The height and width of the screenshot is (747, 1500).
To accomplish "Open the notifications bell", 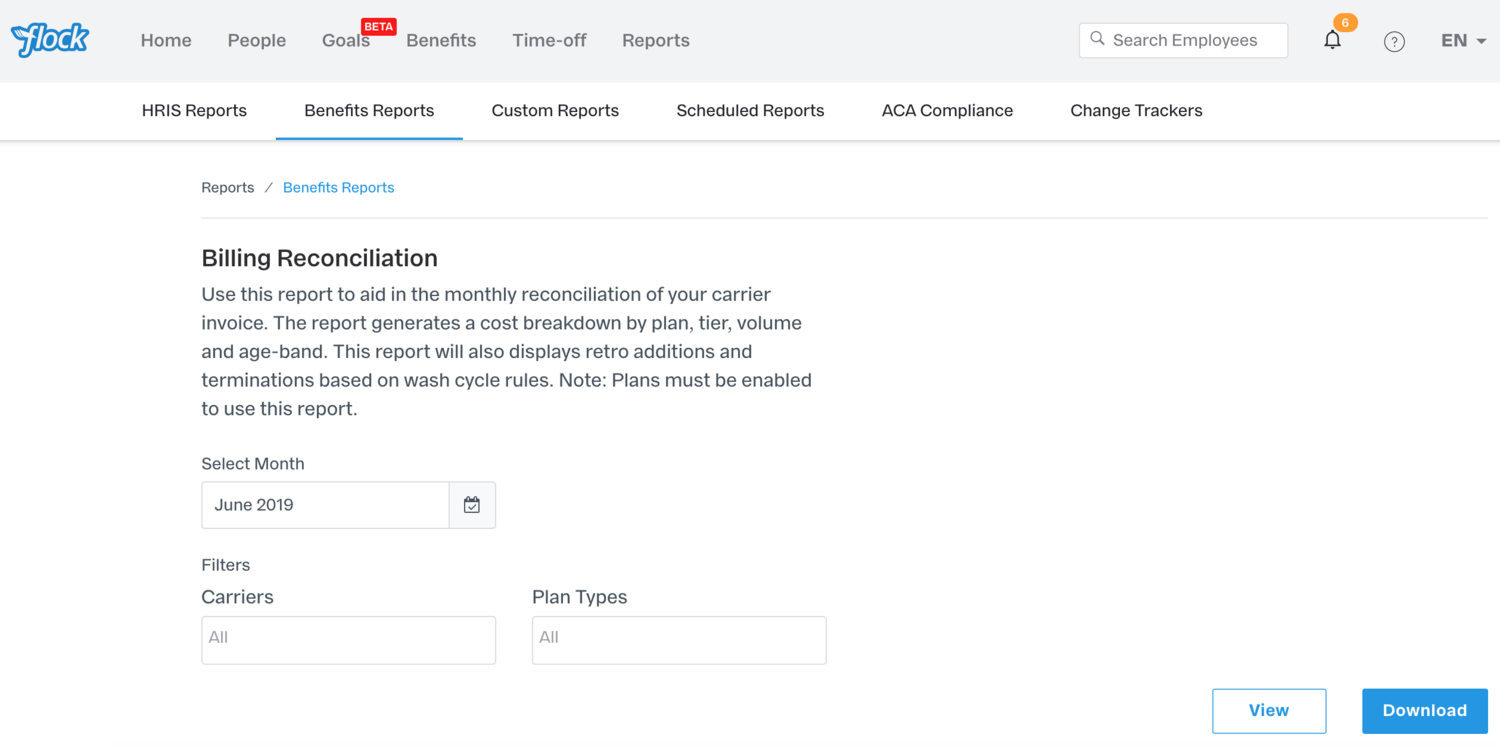I will click(1332, 40).
